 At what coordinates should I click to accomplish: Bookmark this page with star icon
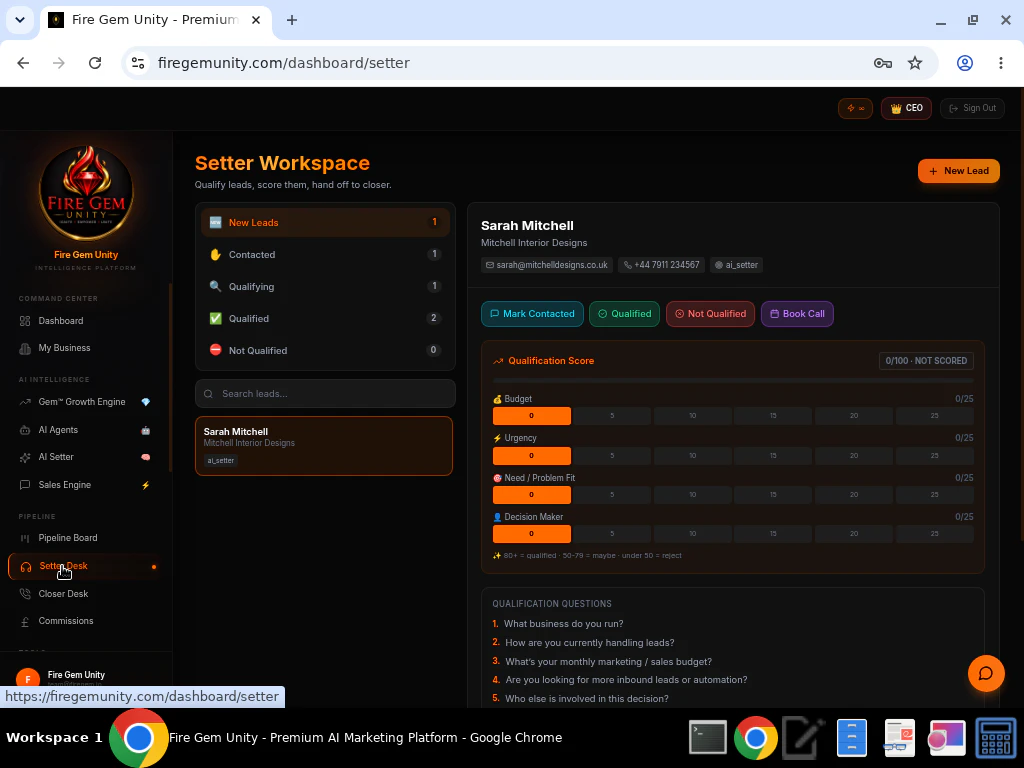click(x=915, y=63)
